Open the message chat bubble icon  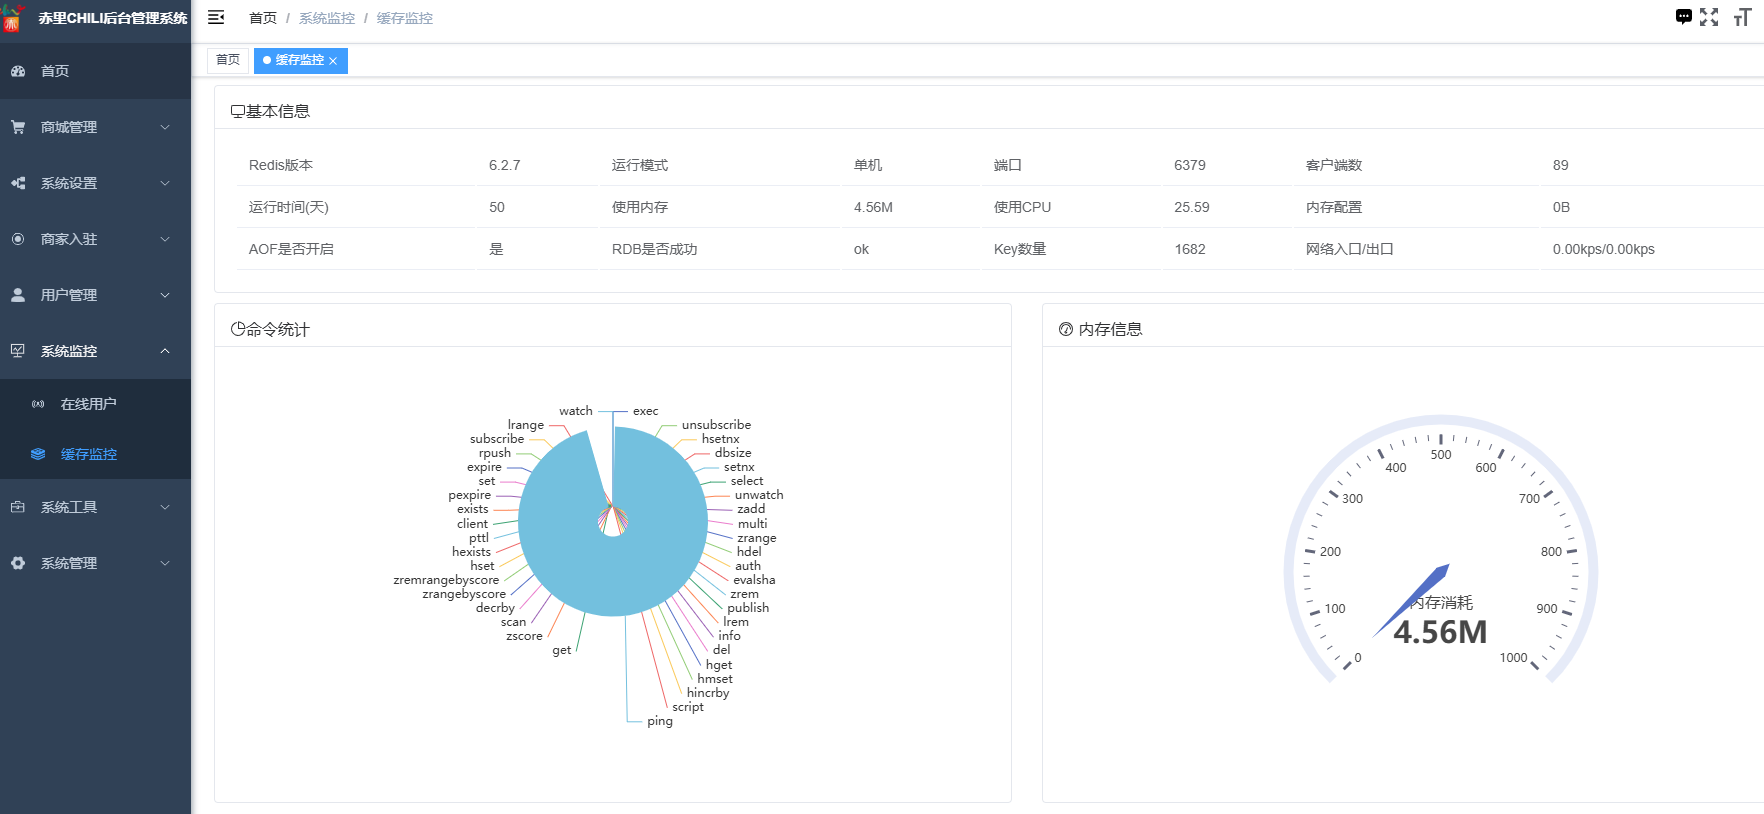coord(1684,17)
